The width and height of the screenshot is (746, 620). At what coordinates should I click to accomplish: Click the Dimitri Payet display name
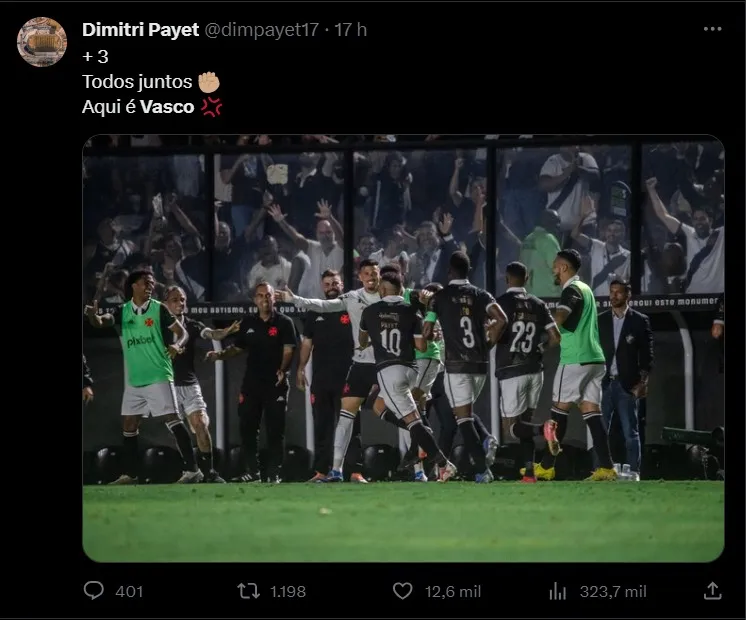tap(140, 30)
